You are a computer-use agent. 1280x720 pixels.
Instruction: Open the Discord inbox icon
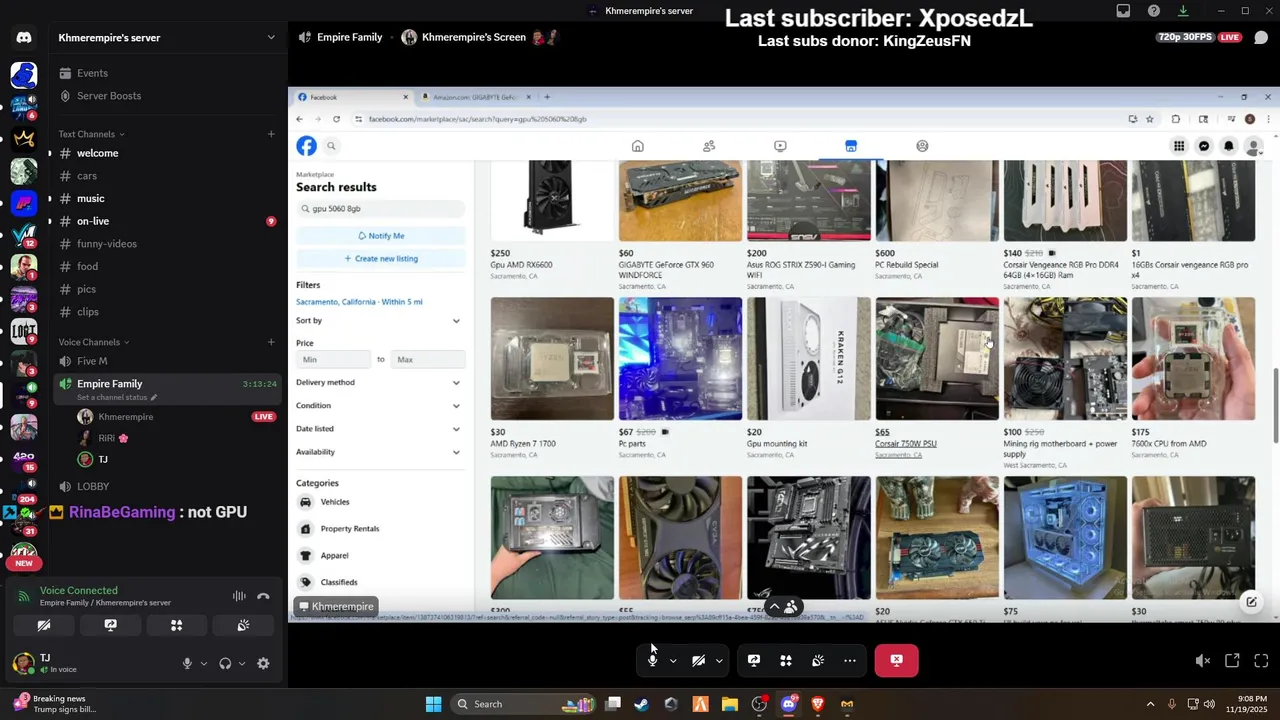[x=1123, y=11]
